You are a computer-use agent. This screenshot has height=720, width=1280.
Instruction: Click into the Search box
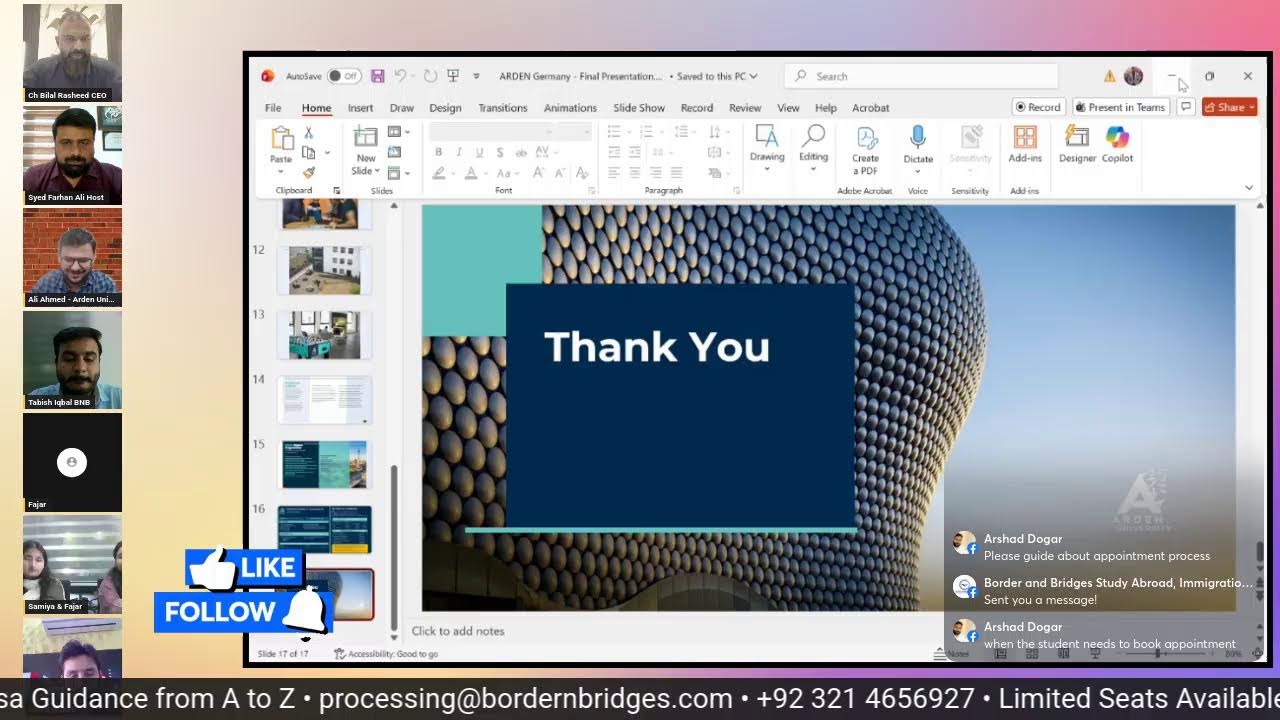(922, 76)
